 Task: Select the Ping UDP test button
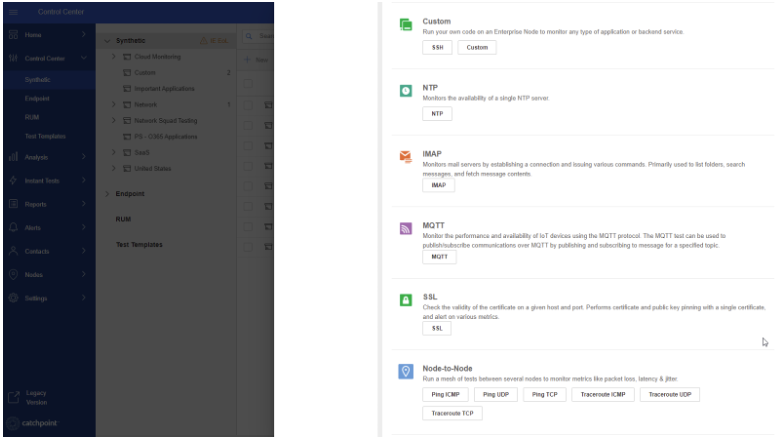click(496, 395)
